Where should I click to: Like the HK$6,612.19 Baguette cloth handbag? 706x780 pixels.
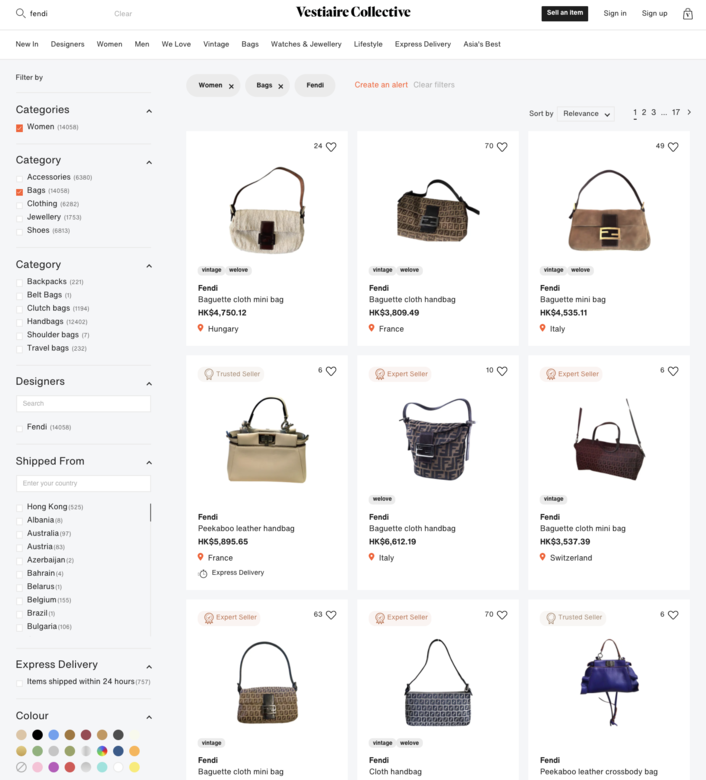click(x=502, y=371)
